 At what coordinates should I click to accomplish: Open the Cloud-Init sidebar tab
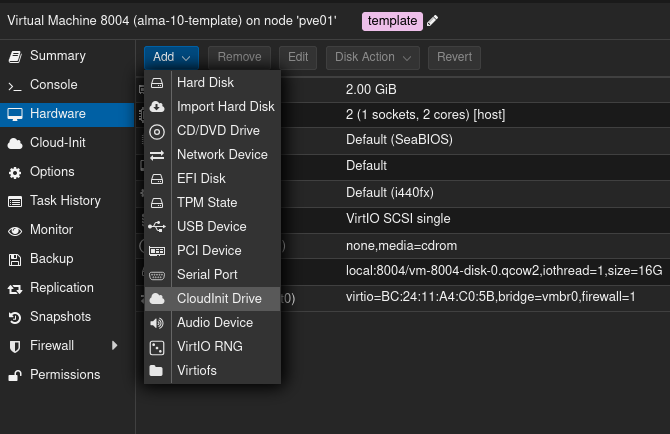click(57, 143)
